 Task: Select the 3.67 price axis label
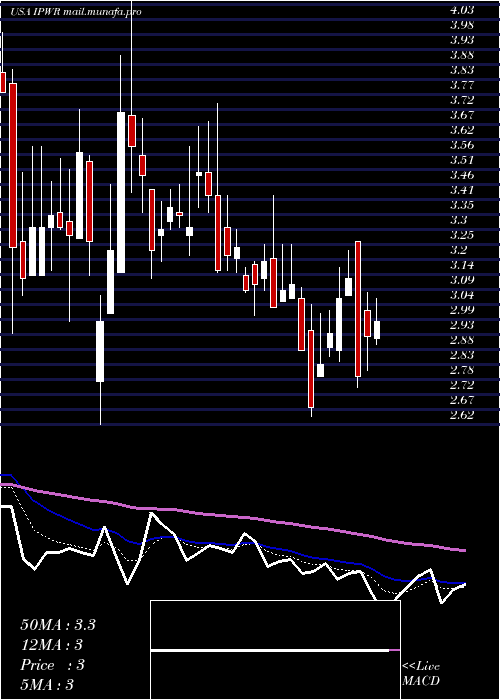pyautogui.click(x=462, y=114)
